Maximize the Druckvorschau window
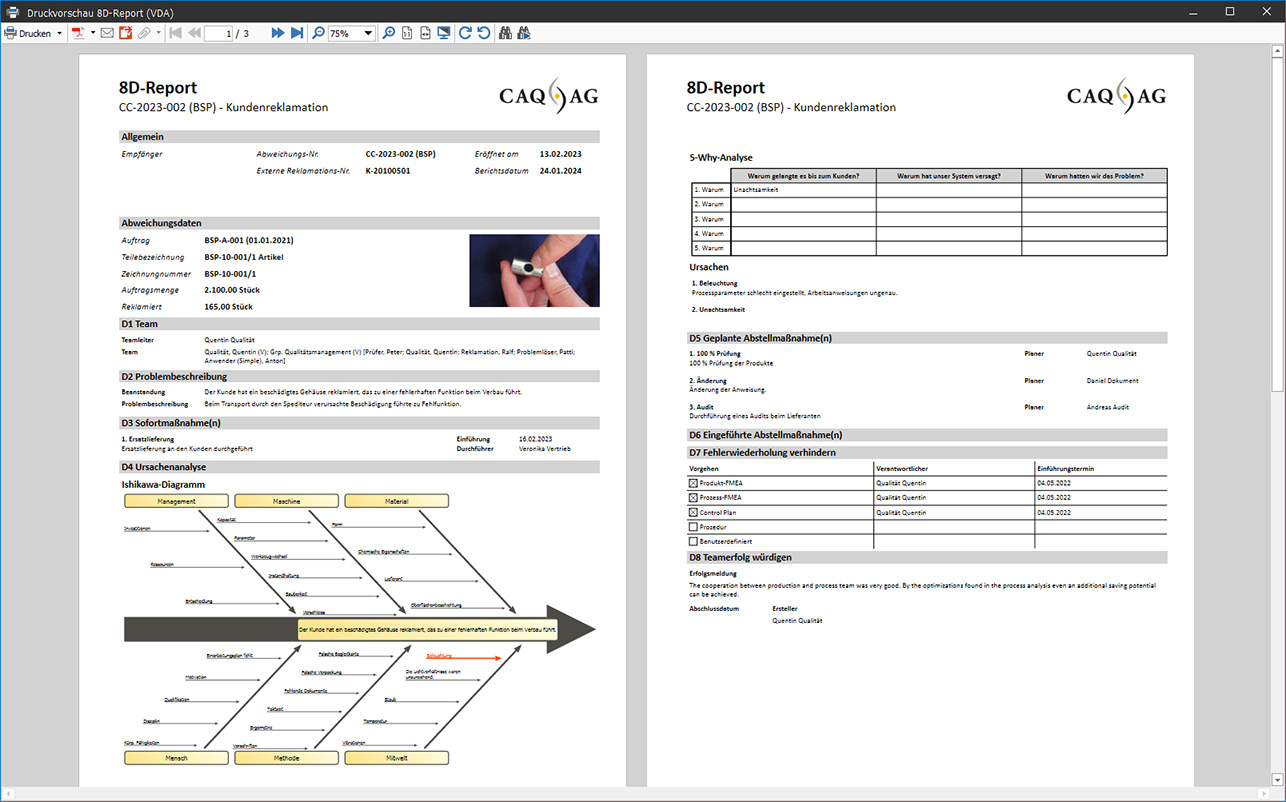Screen dimensions: 1286x802 tap(1230, 11)
